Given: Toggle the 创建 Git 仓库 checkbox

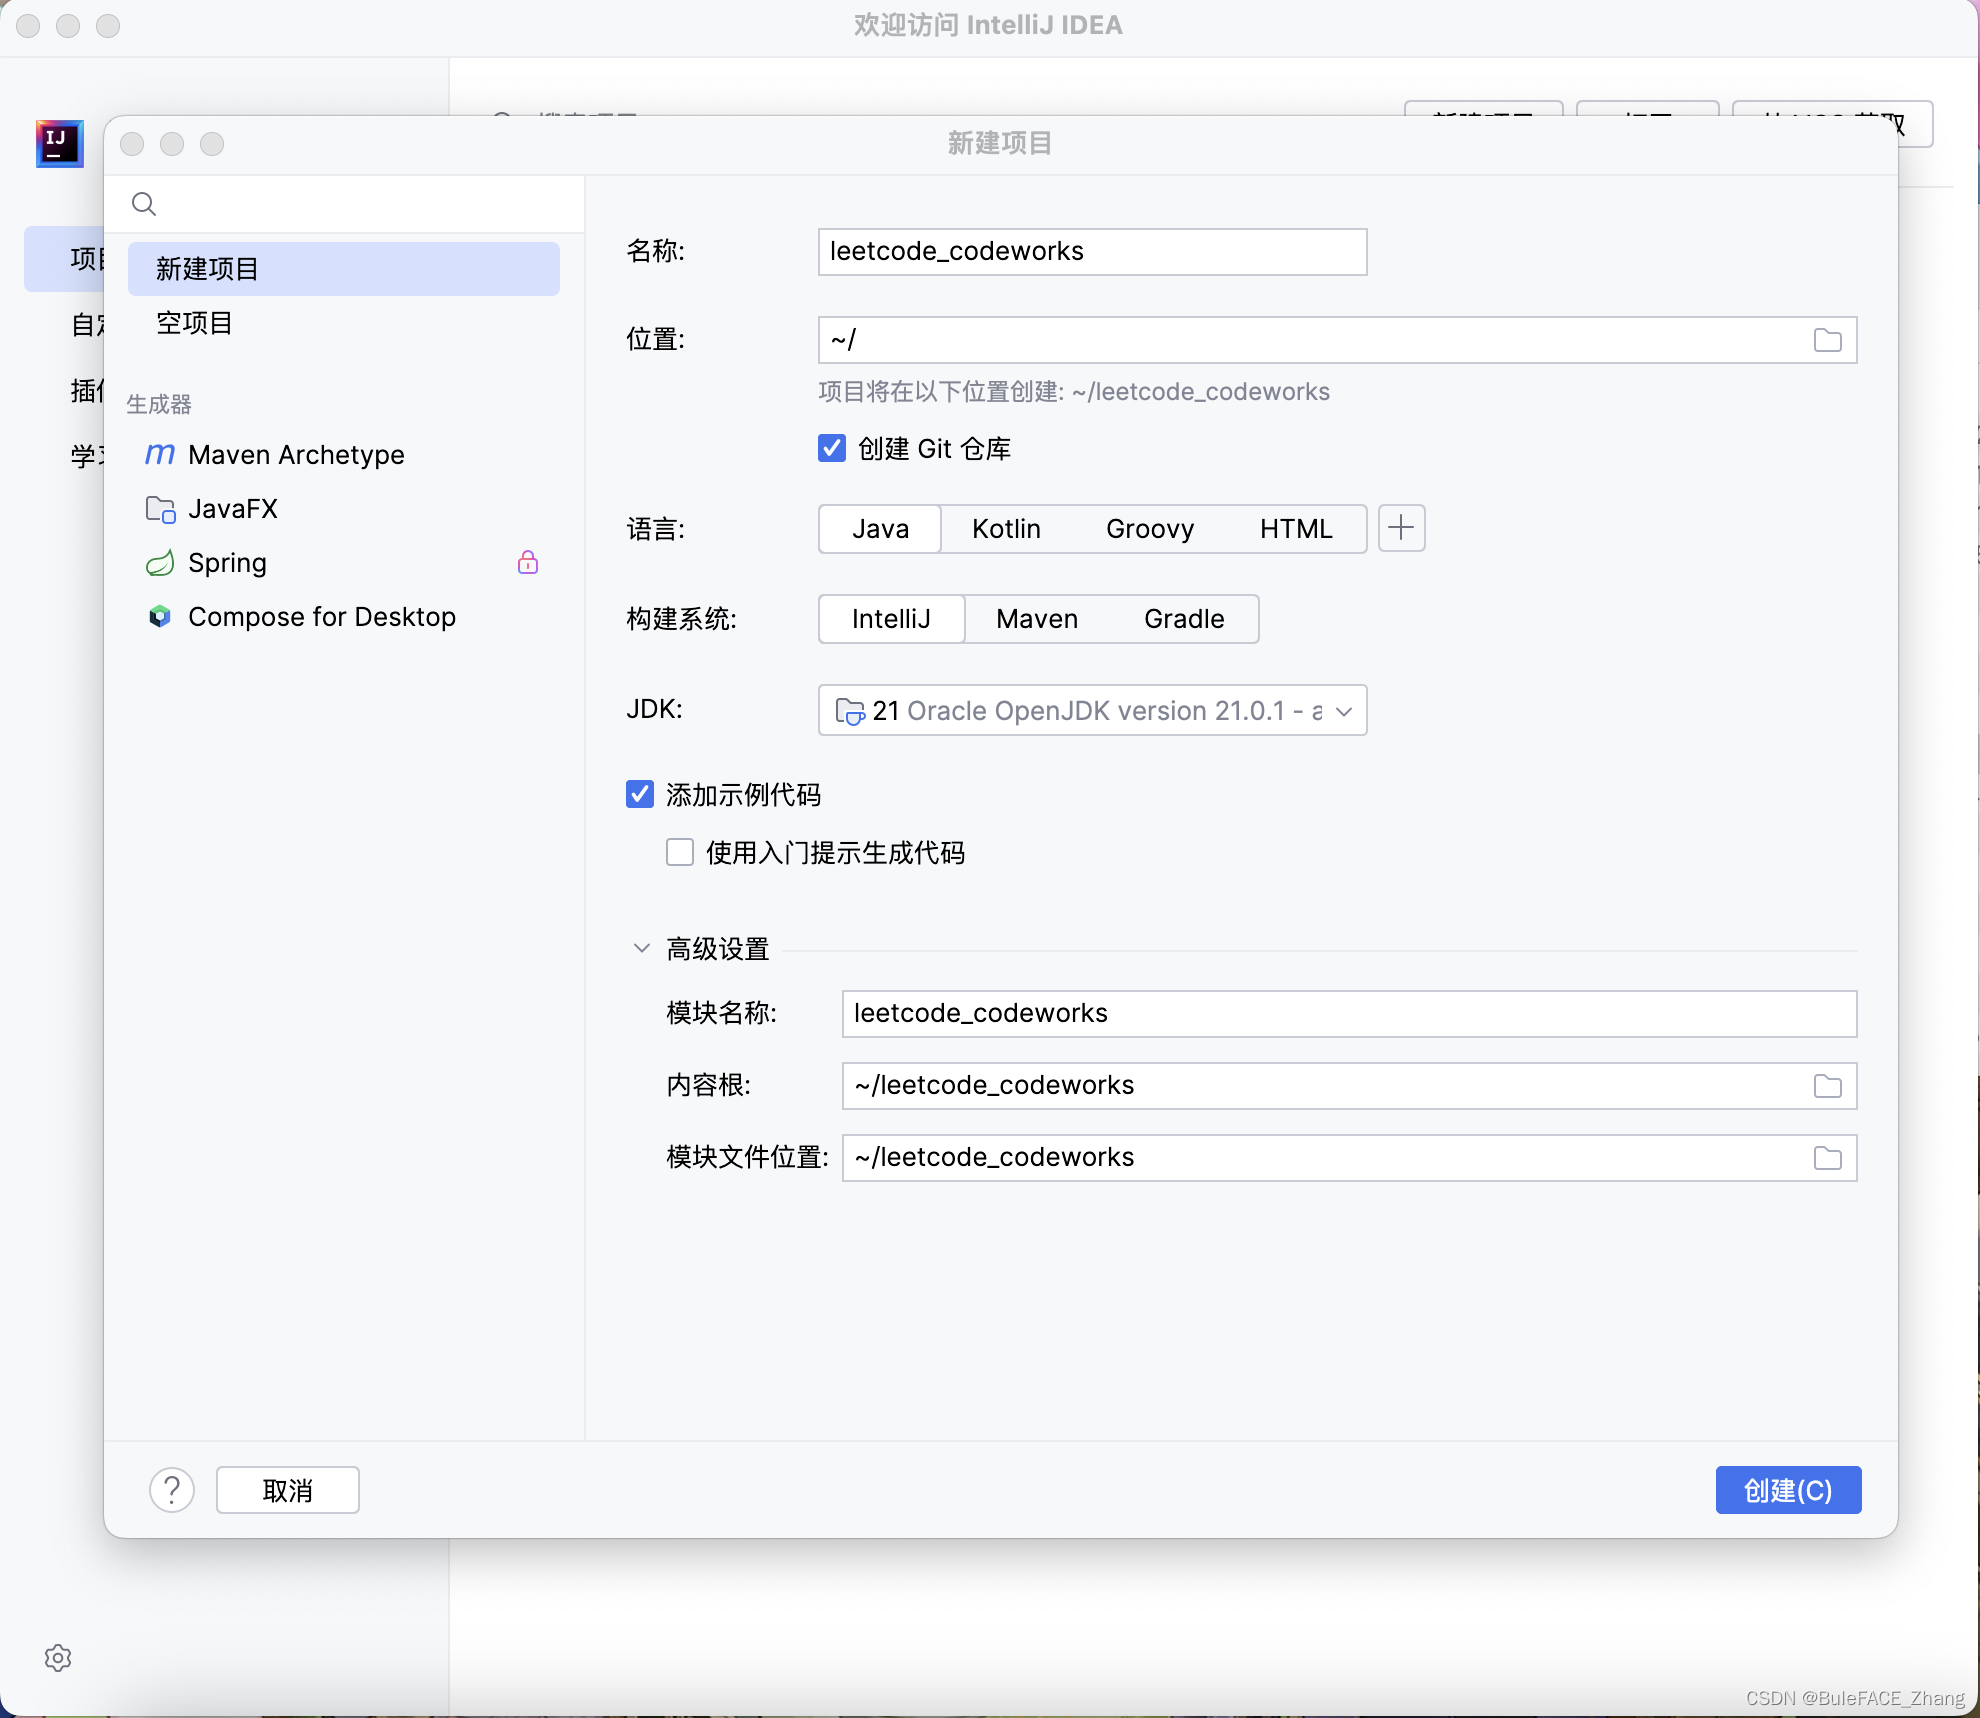Looking at the screenshot, I should (832, 448).
